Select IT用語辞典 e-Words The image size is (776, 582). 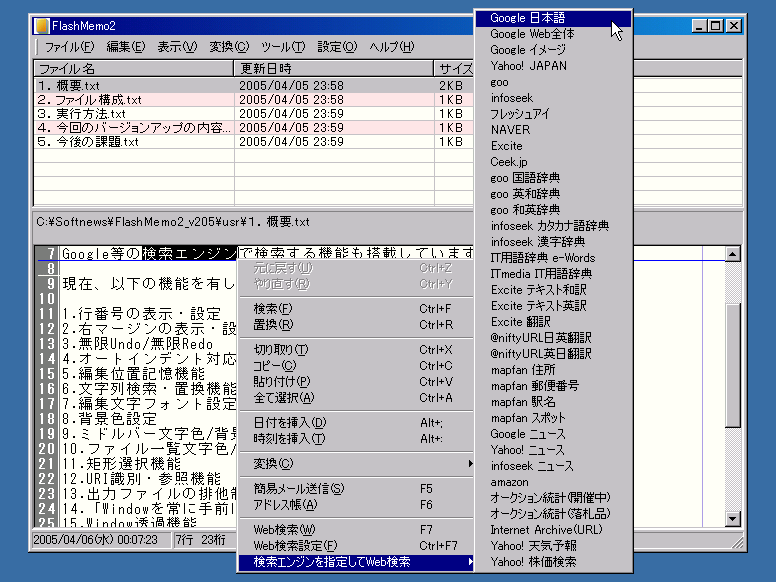coord(553,258)
